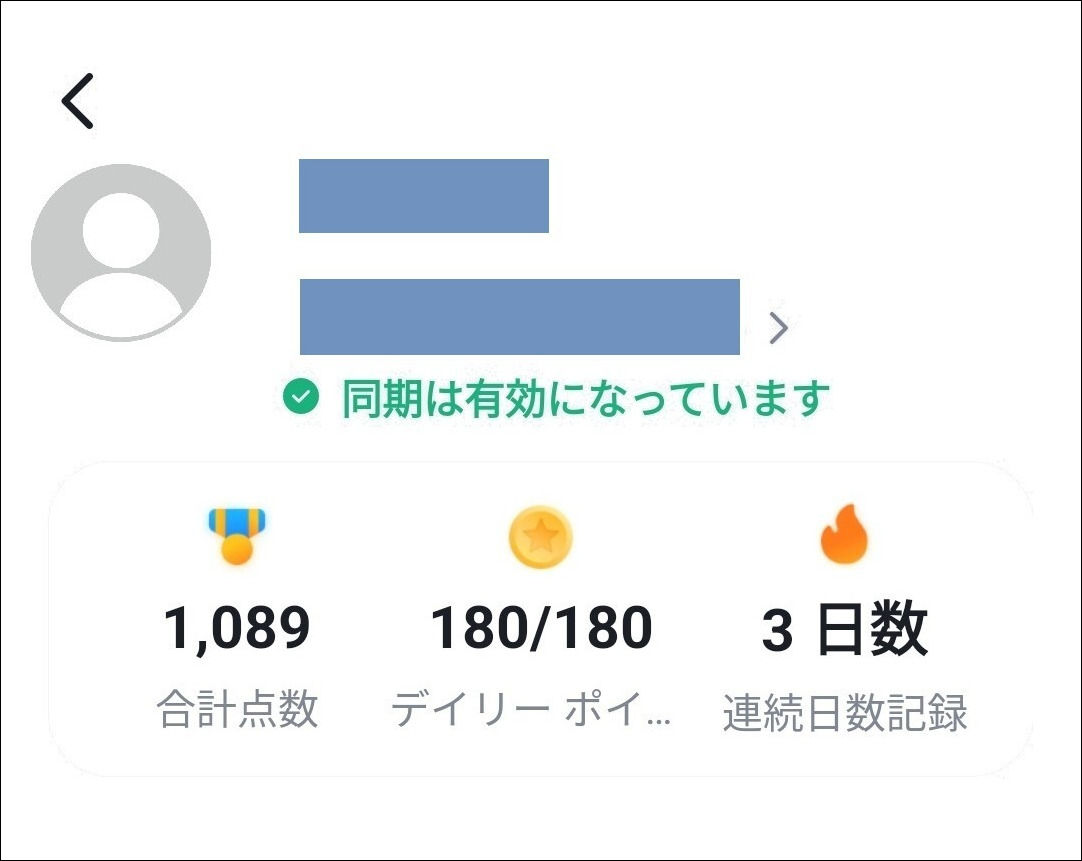1082x861 pixels.
Task: Open the 連続日数記録 label
Action: [845, 712]
